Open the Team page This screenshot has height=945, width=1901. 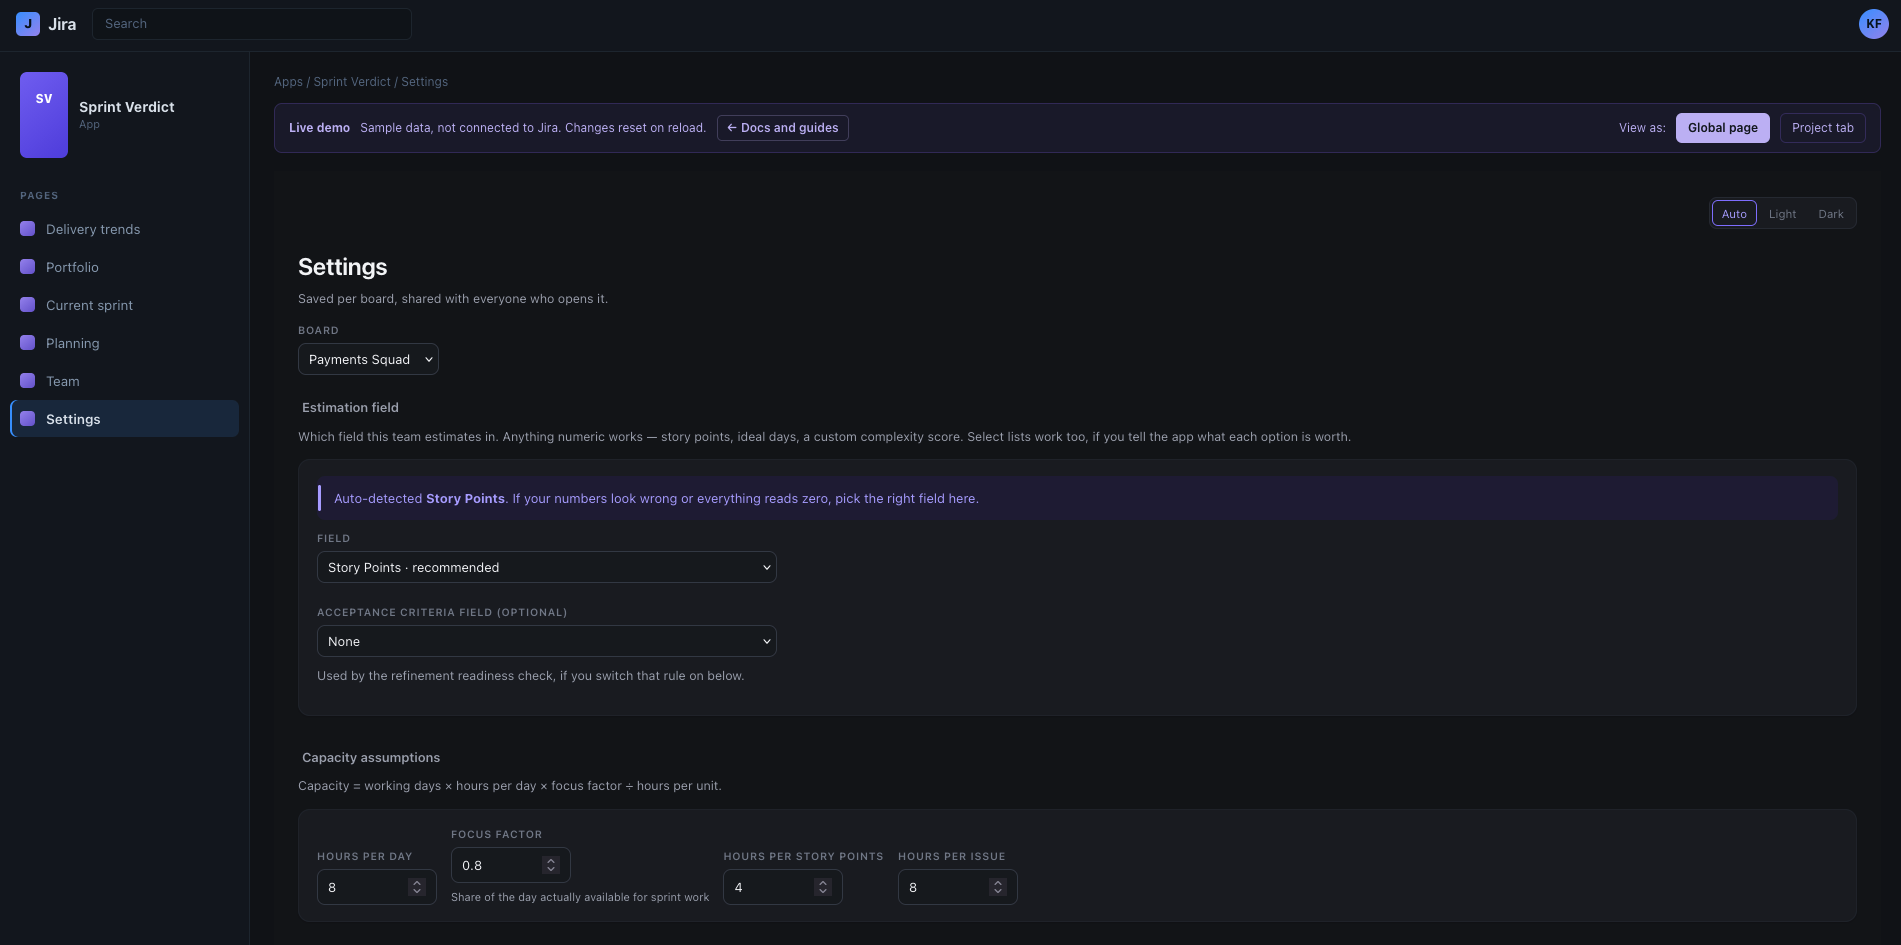tap(124, 381)
